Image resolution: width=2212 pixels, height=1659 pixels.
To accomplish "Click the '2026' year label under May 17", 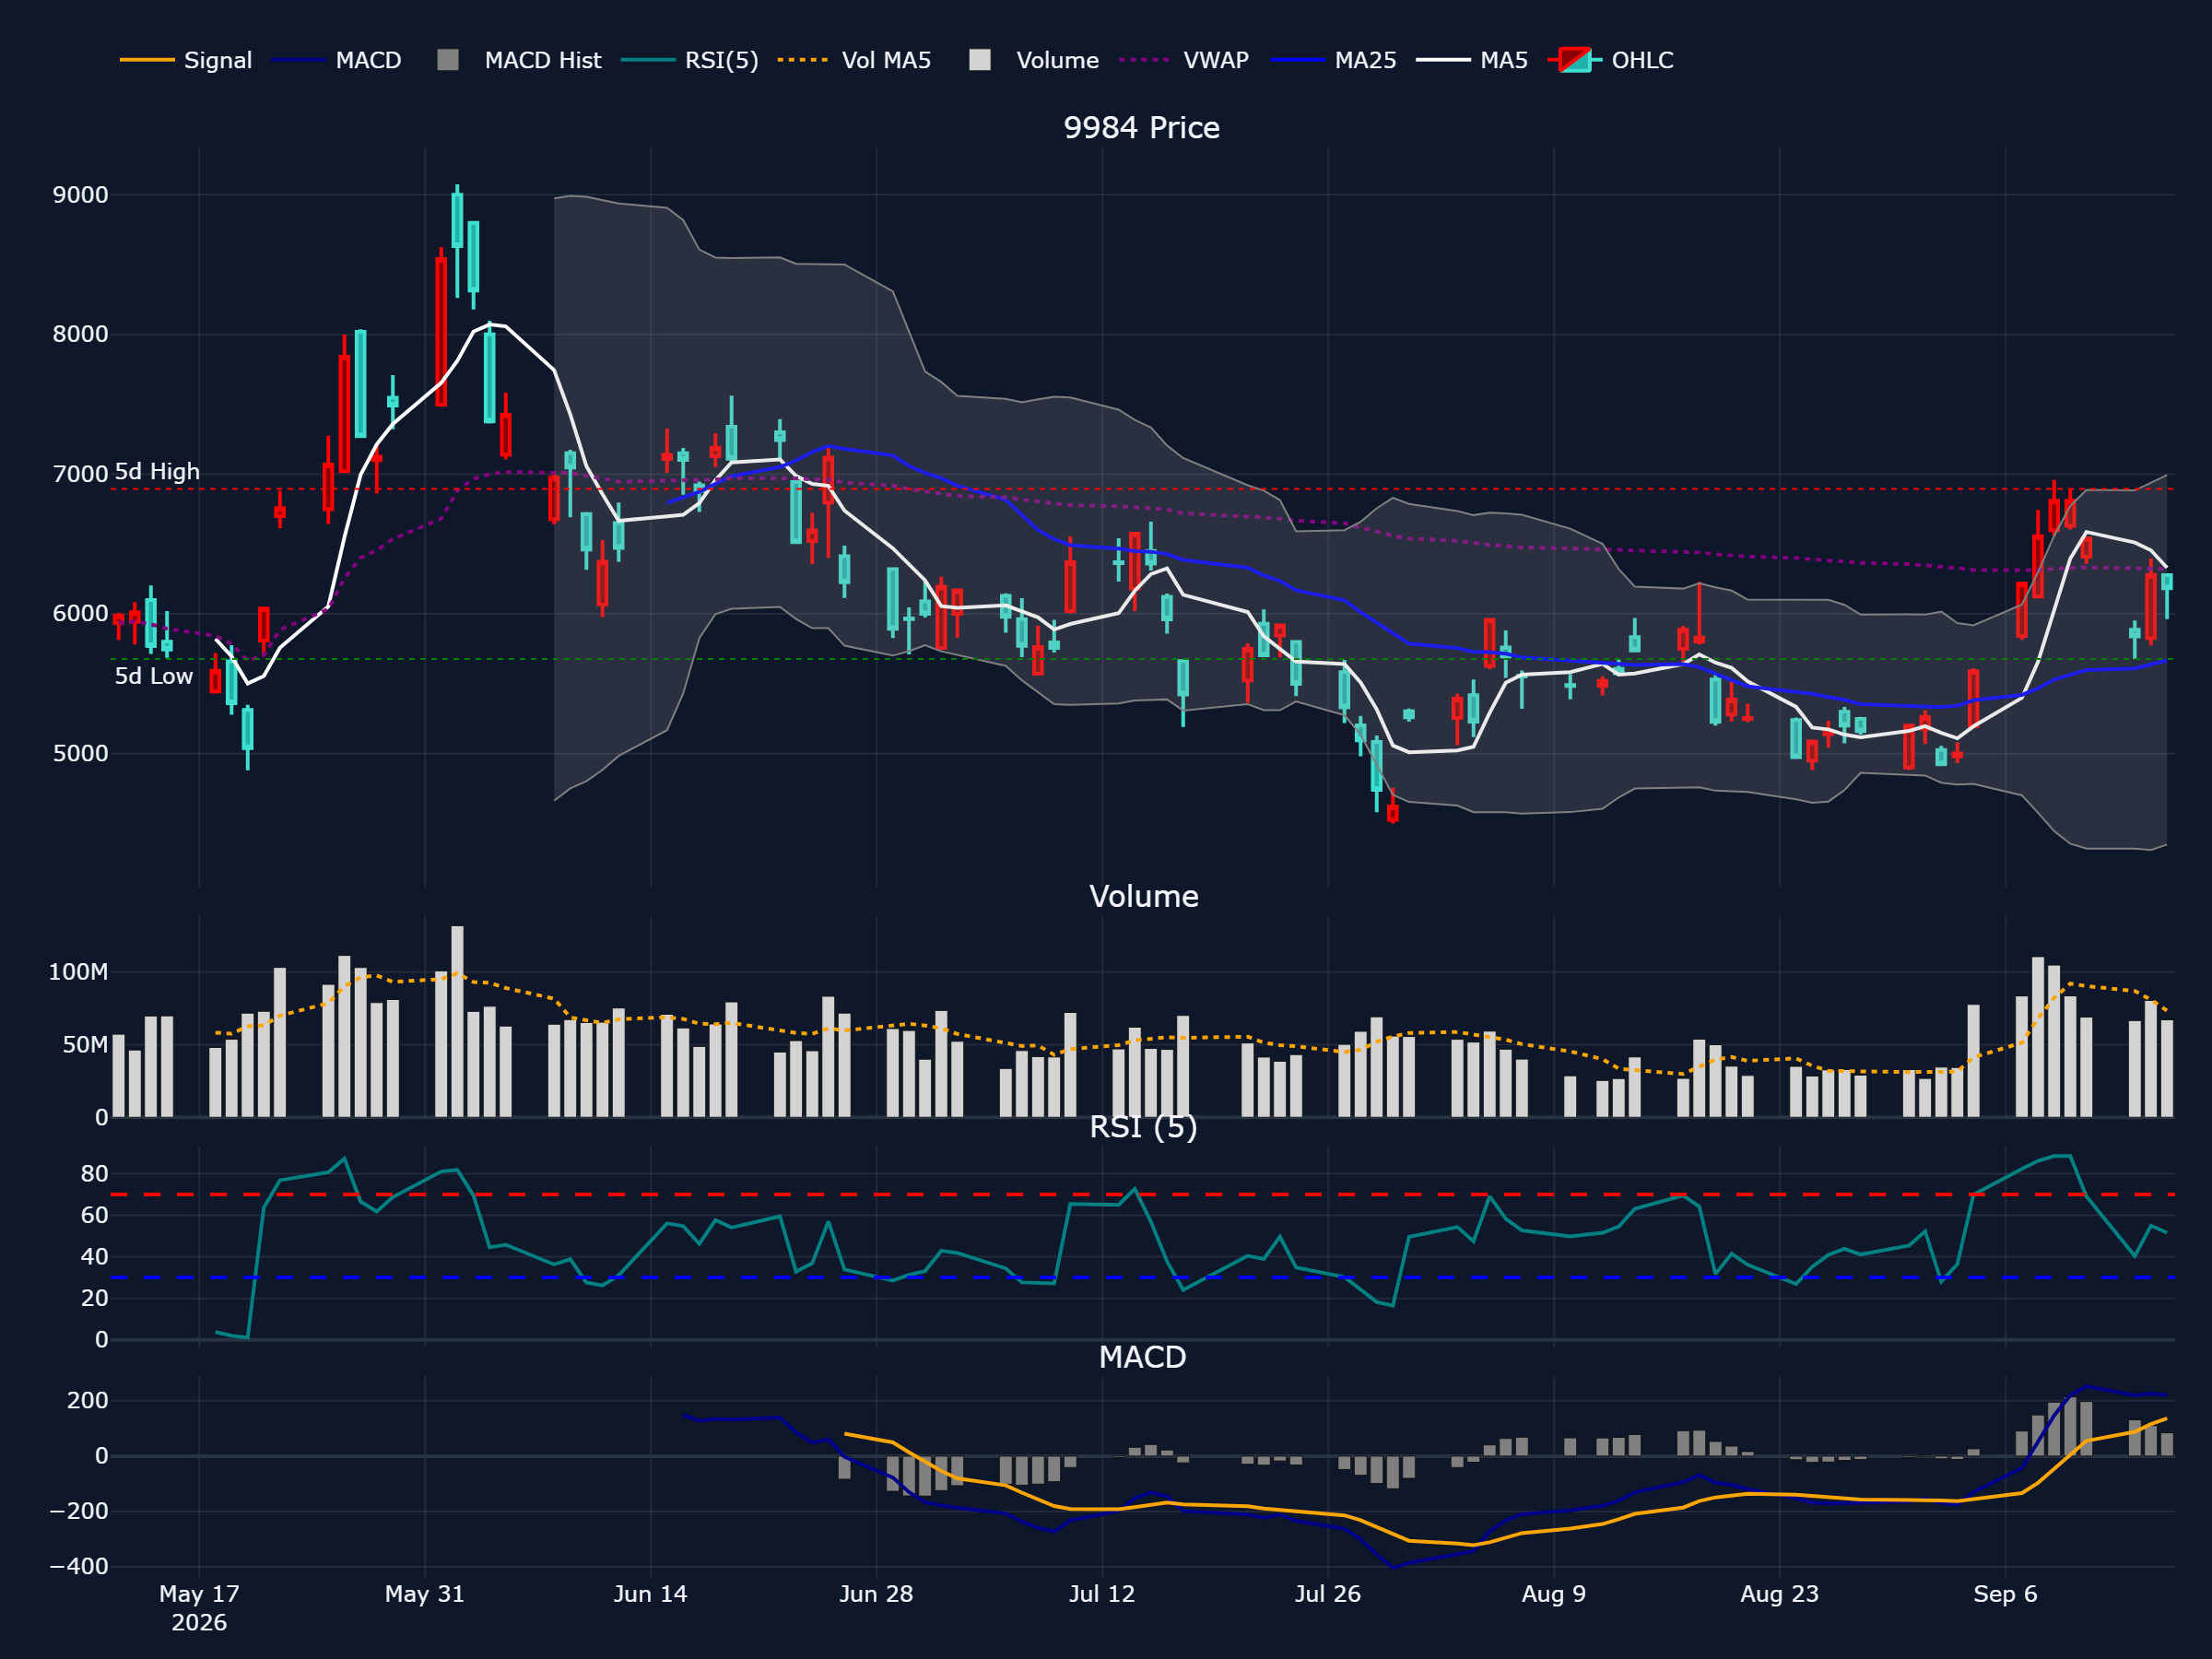I will coord(199,1623).
